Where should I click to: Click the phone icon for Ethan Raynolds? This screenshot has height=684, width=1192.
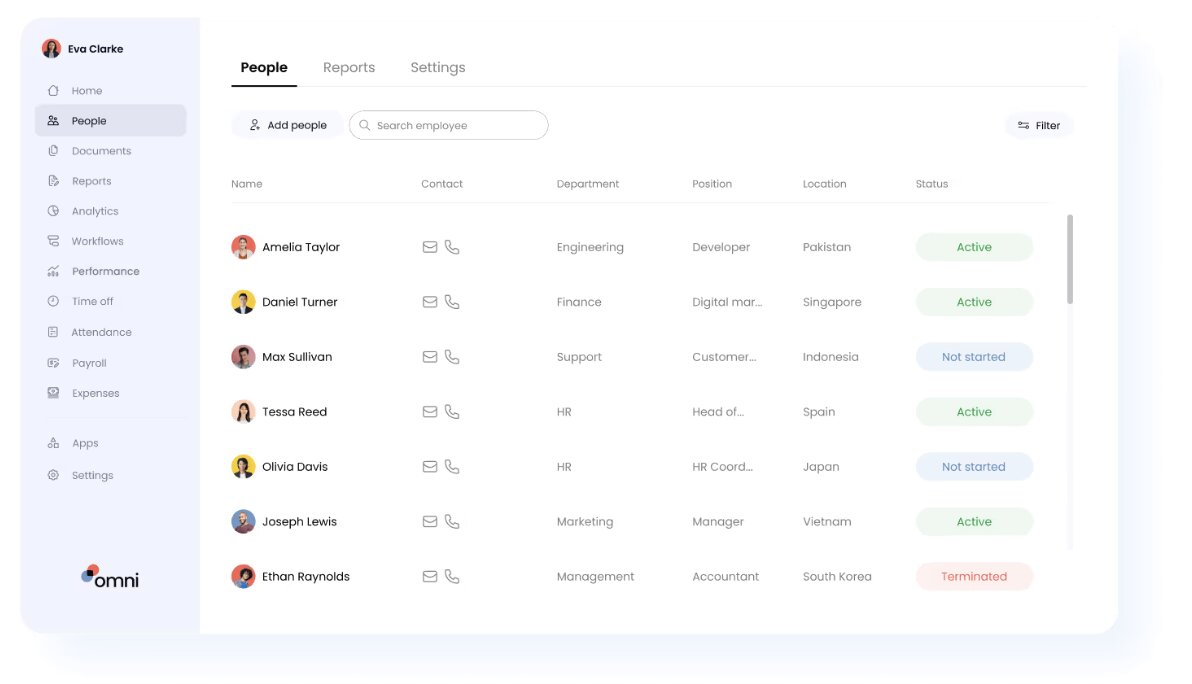pos(452,577)
